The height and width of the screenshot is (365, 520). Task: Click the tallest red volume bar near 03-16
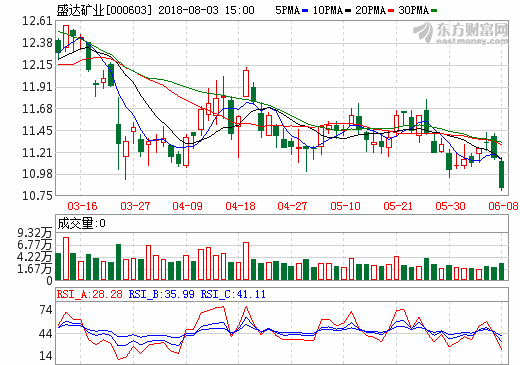tap(66, 259)
